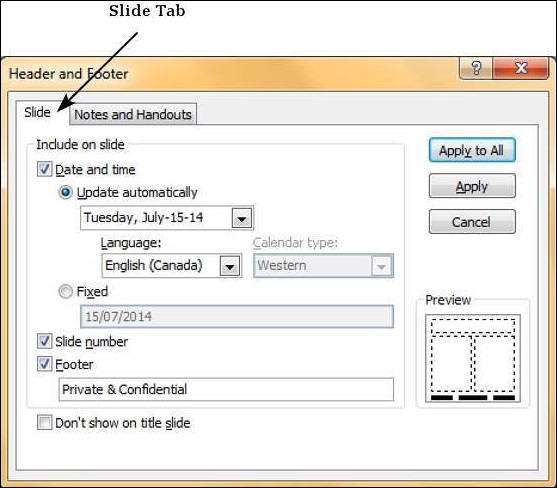The width and height of the screenshot is (557, 488).
Task: Click the Private & Confidential footer text field
Action: click(226, 389)
